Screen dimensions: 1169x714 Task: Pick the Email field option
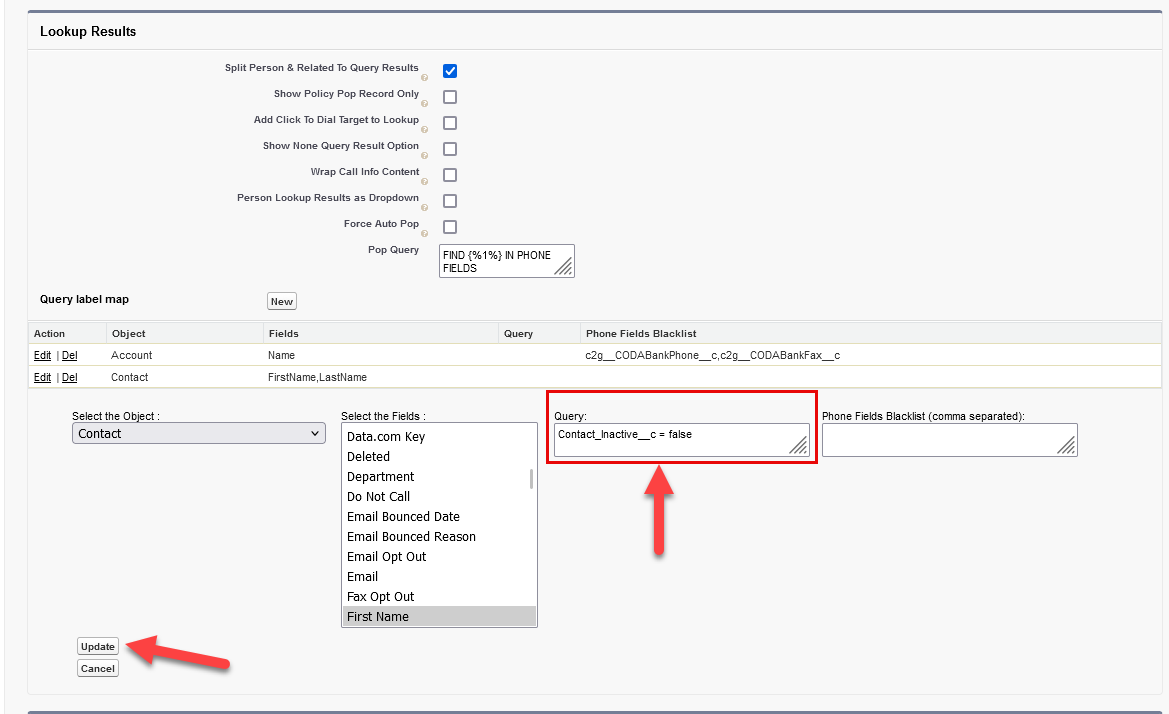click(438, 577)
